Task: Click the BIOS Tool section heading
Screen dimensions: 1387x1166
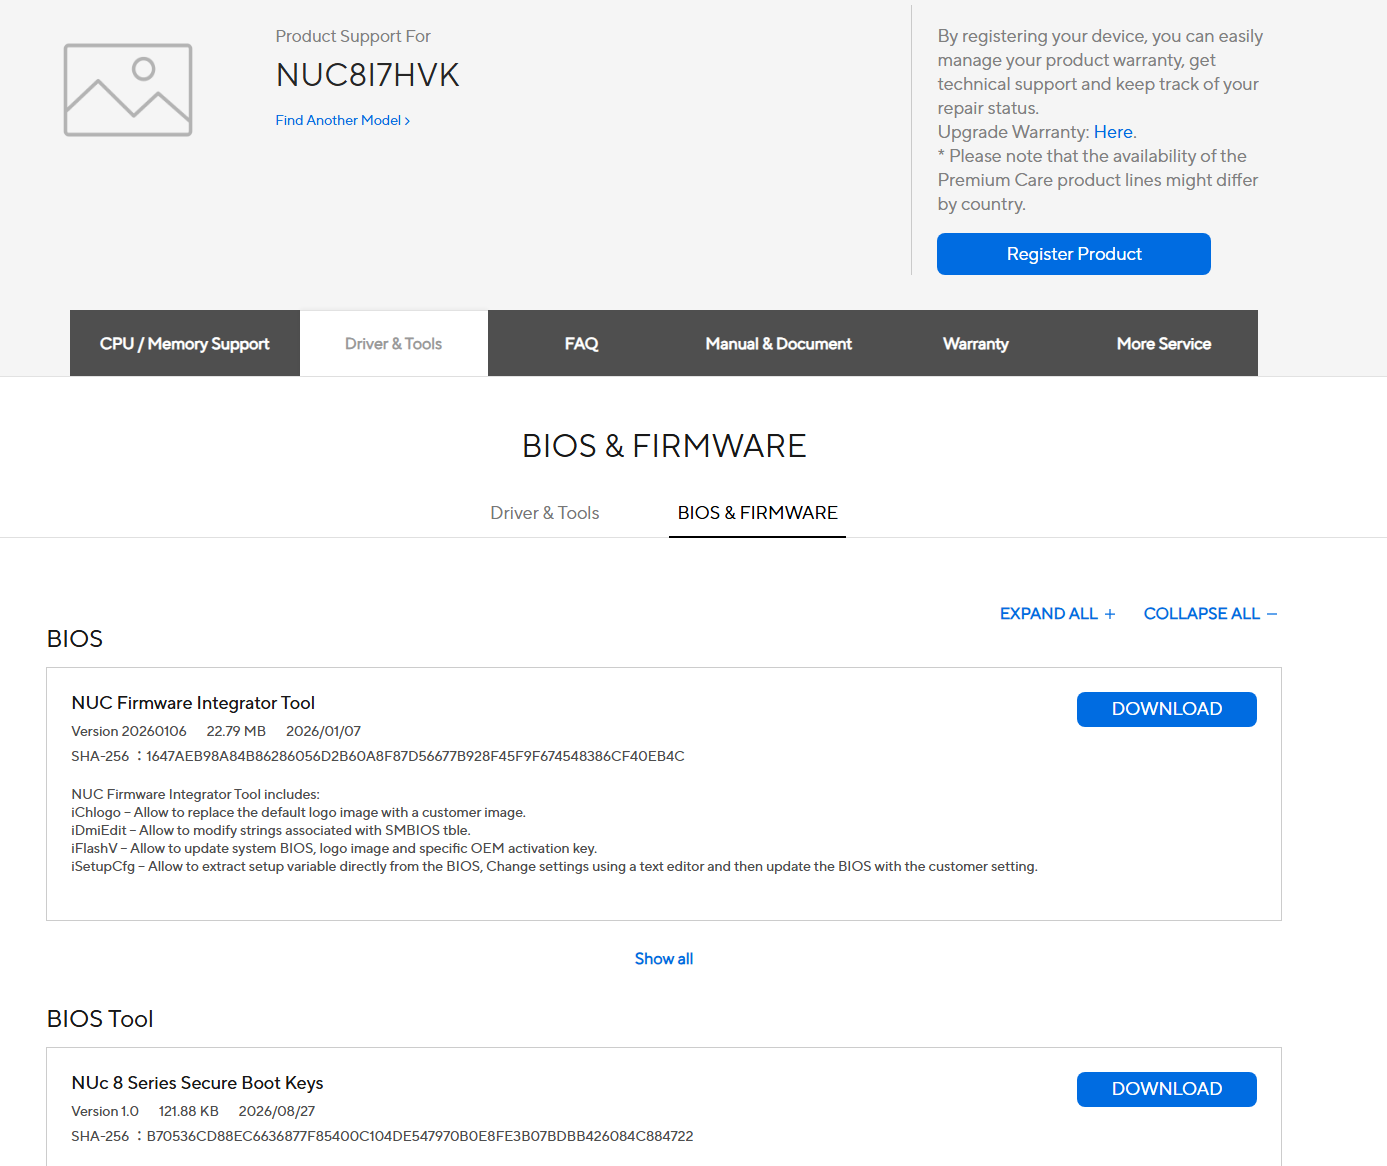Action: click(x=100, y=1019)
